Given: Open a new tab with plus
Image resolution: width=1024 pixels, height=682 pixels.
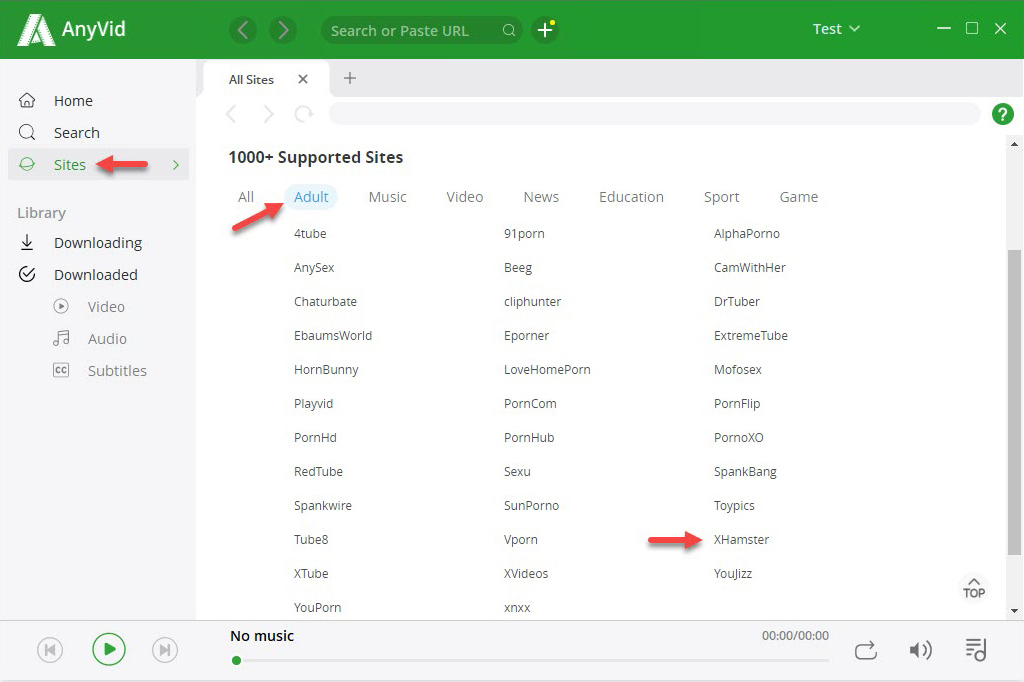Looking at the screenshot, I should 350,78.
